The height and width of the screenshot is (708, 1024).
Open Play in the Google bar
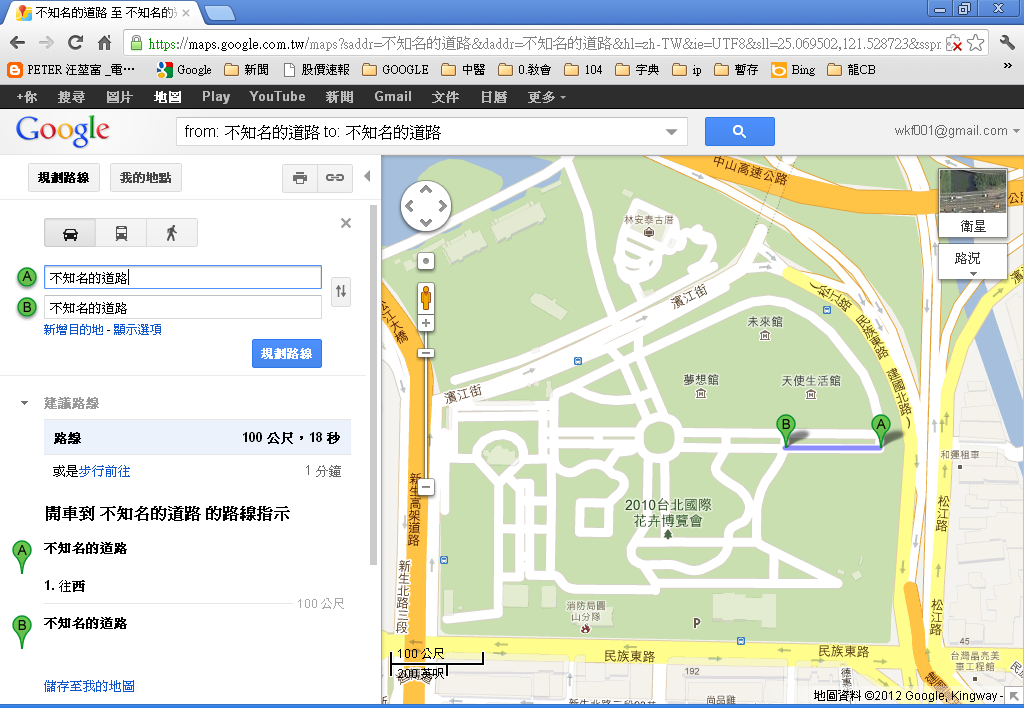(216, 97)
